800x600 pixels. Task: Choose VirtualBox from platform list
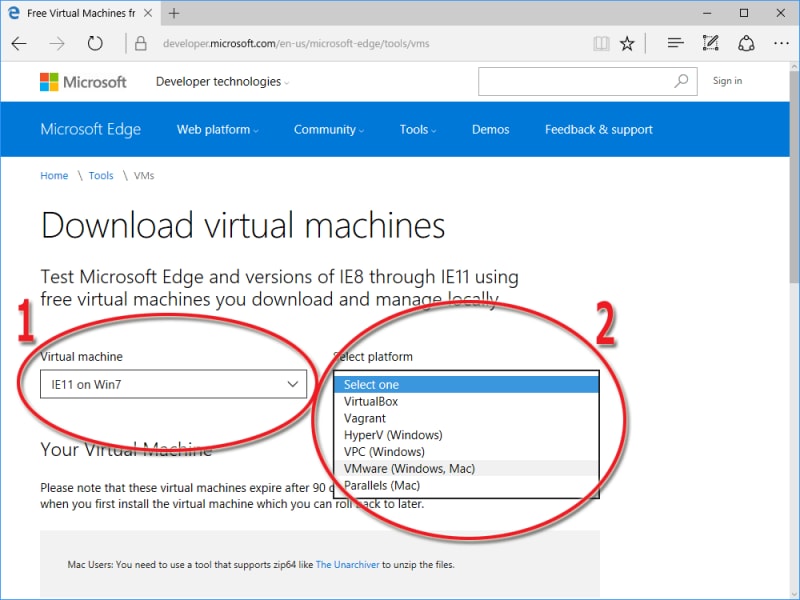[371, 401]
